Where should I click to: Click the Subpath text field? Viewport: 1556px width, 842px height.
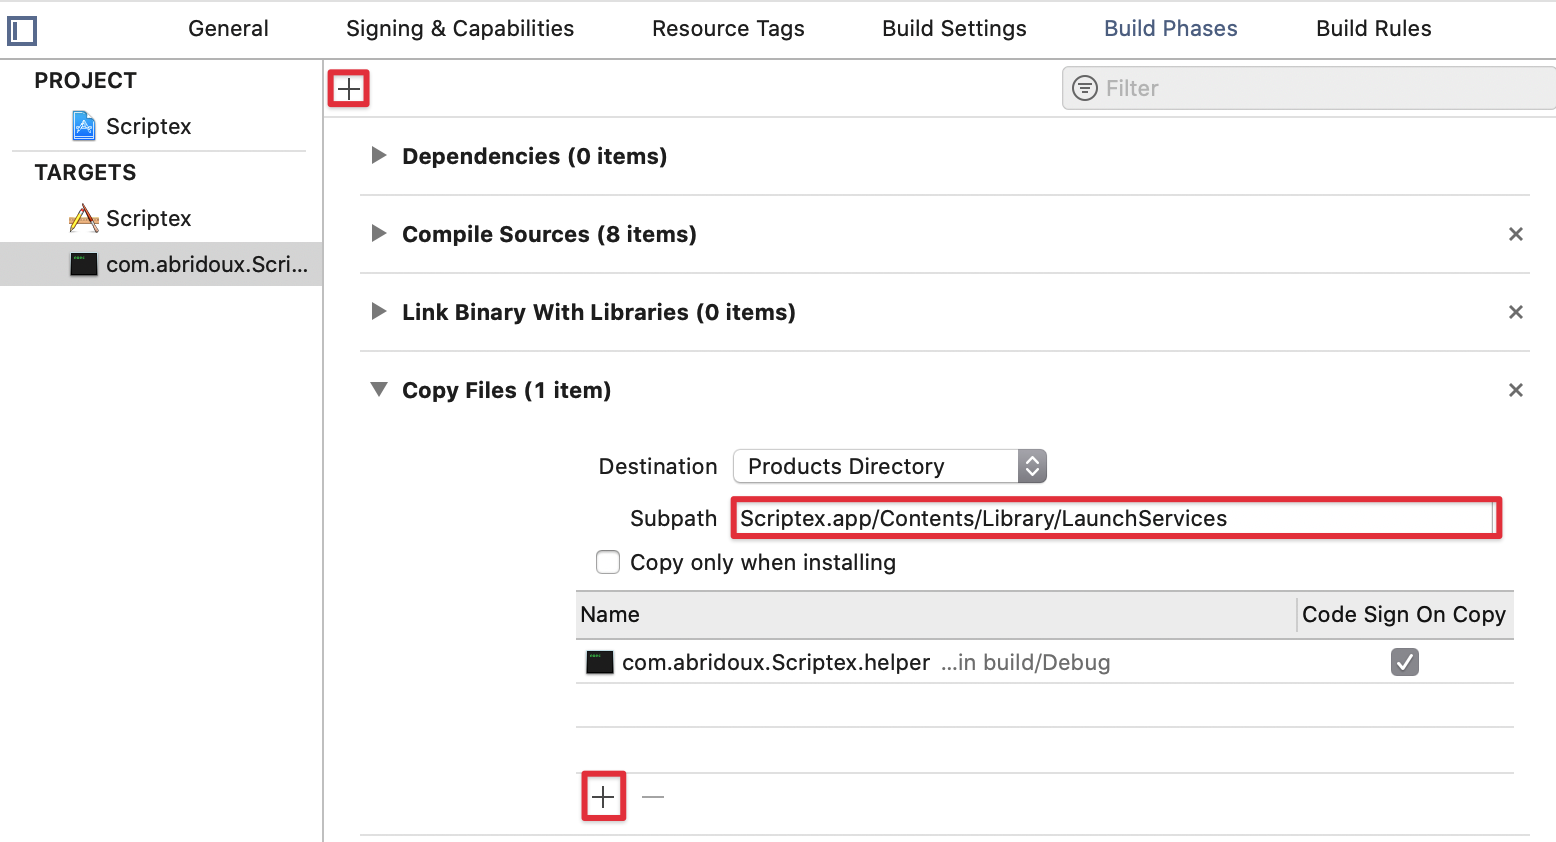coord(1114,518)
